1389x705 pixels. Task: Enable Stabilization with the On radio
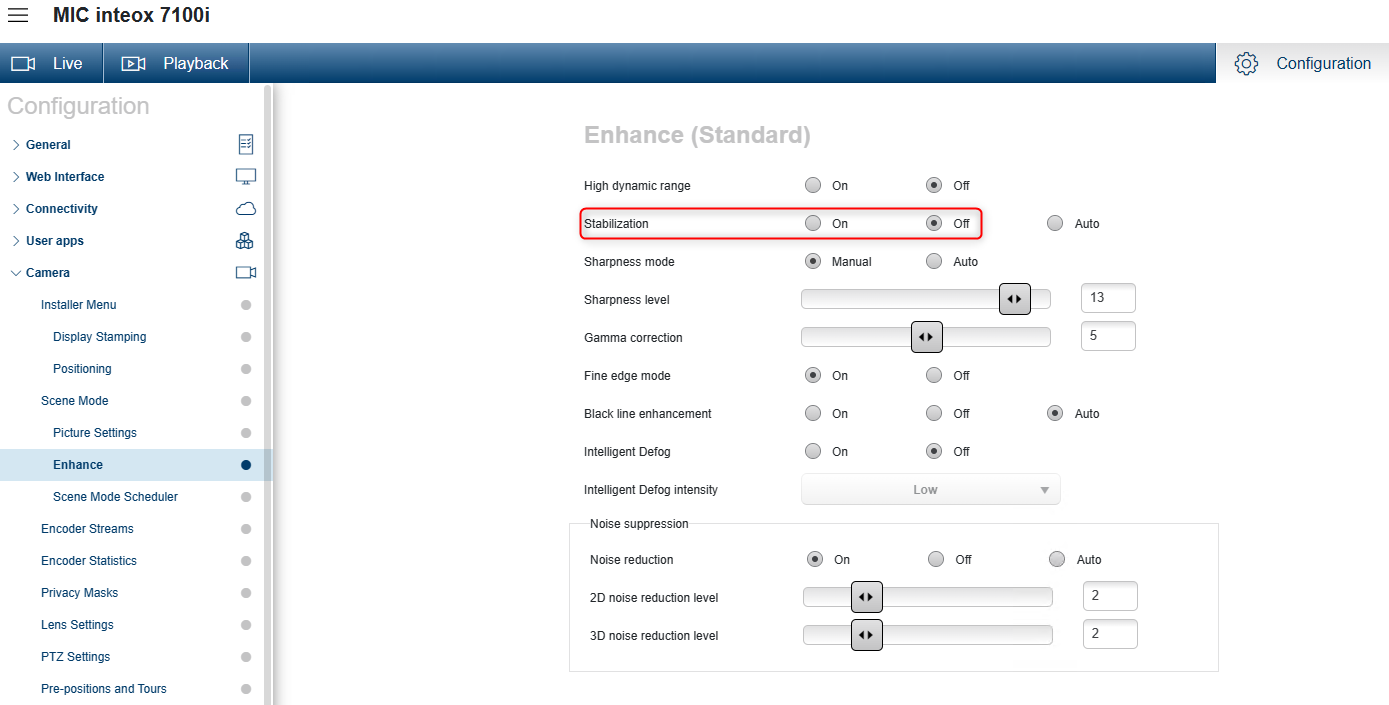point(813,223)
